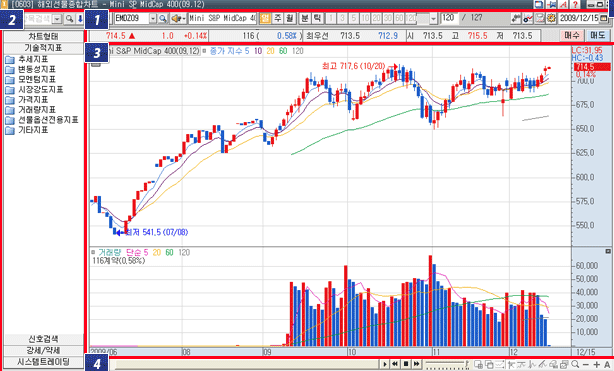Image resolution: width=614 pixels, height=371 pixels.
Task: Toggle the 120 moving average label on price chart
Action: [x=298, y=51]
